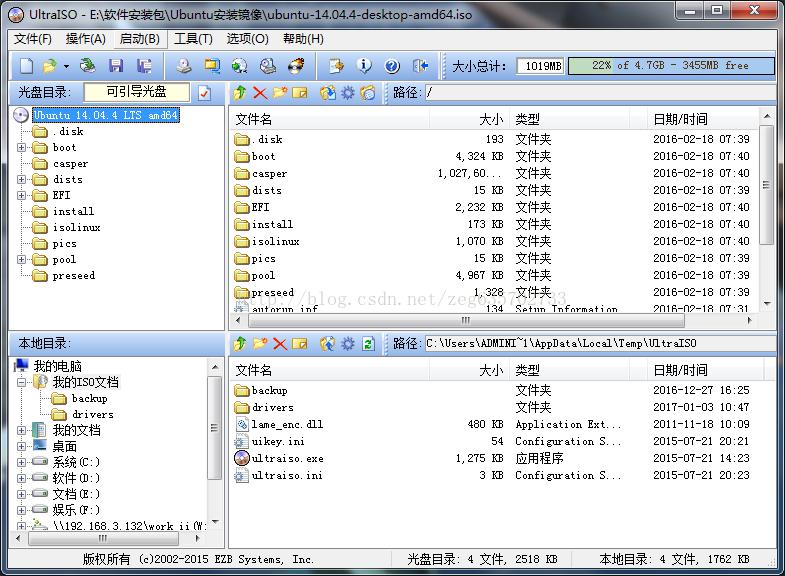
Task: Select isolinux folder in disc tree
Action: pyautogui.click(x=77, y=228)
